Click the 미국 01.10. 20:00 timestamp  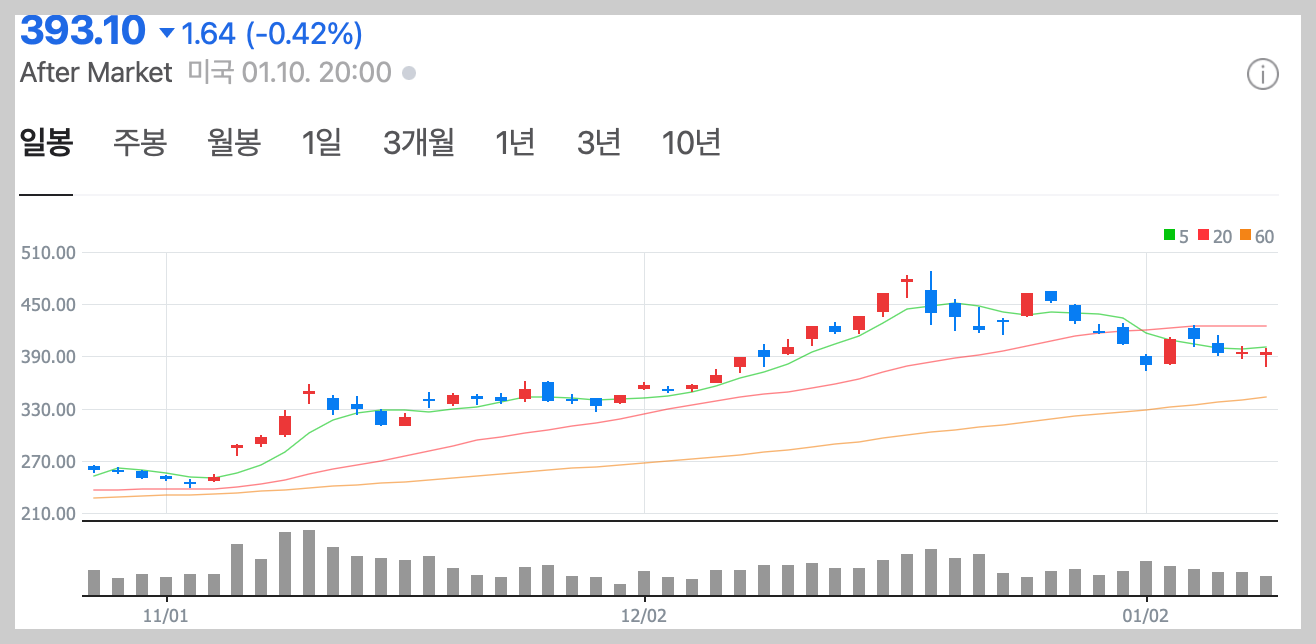[x=290, y=73]
